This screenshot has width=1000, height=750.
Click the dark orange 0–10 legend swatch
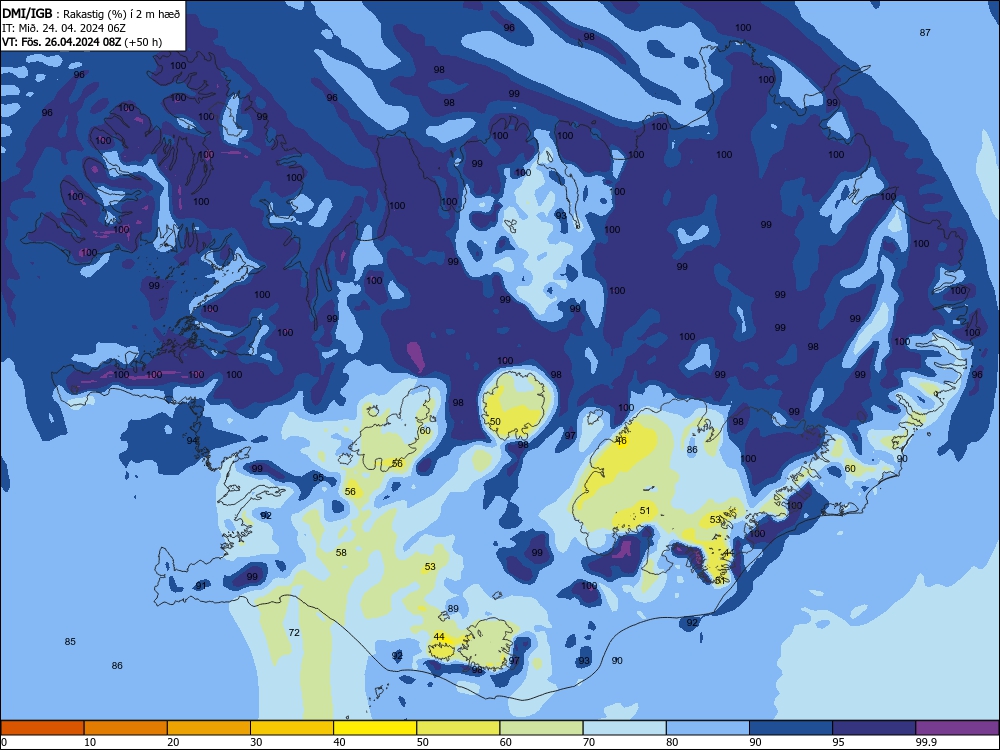coord(42,728)
